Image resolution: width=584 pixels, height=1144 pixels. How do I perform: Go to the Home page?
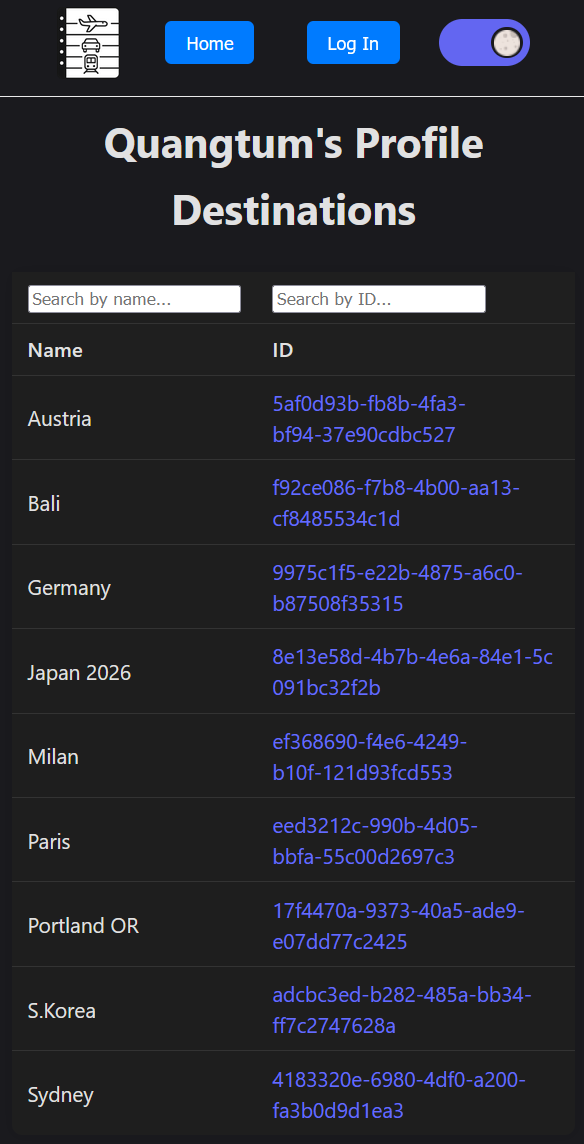tap(210, 43)
